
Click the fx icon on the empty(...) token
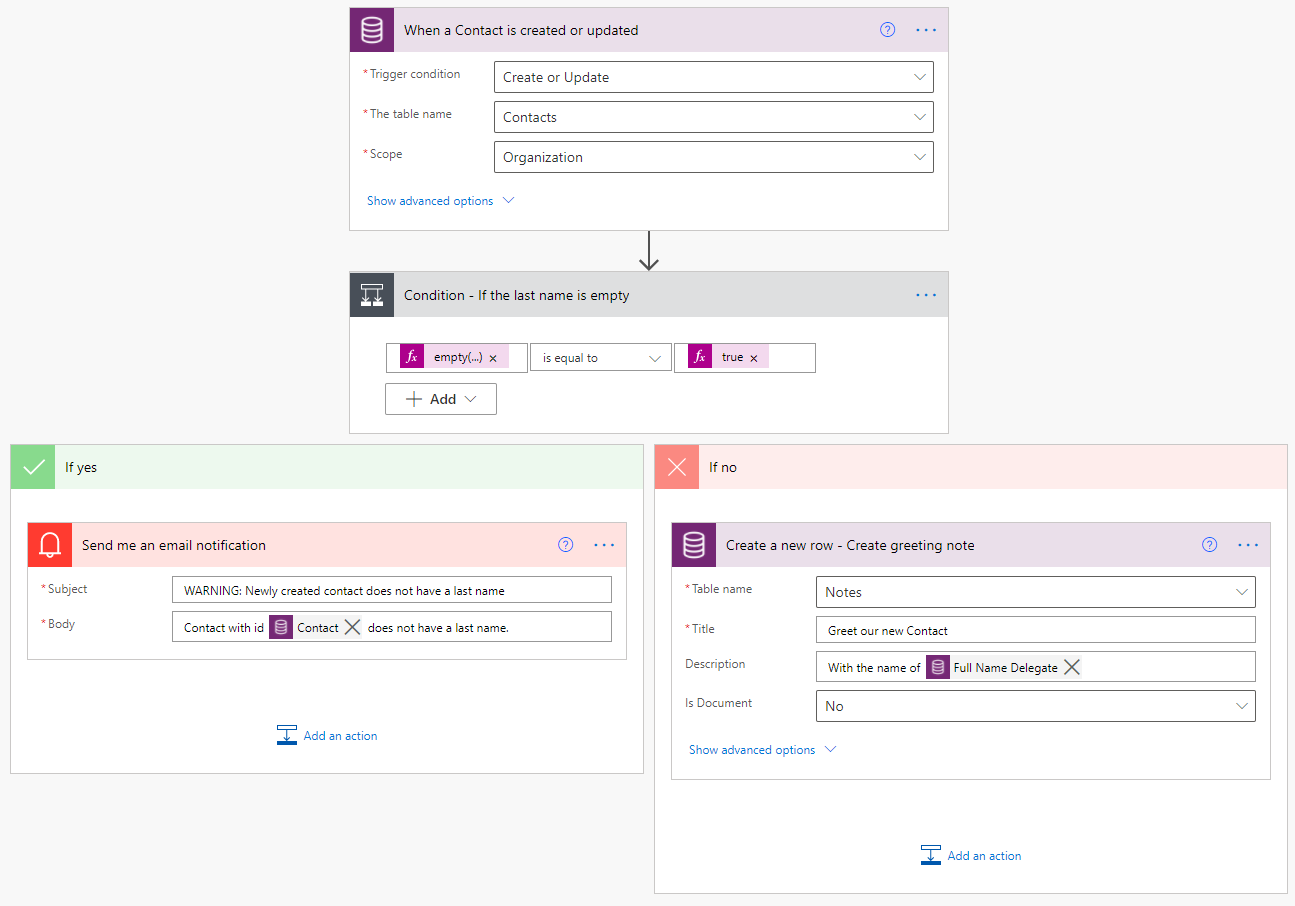pyautogui.click(x=412, y=357)
